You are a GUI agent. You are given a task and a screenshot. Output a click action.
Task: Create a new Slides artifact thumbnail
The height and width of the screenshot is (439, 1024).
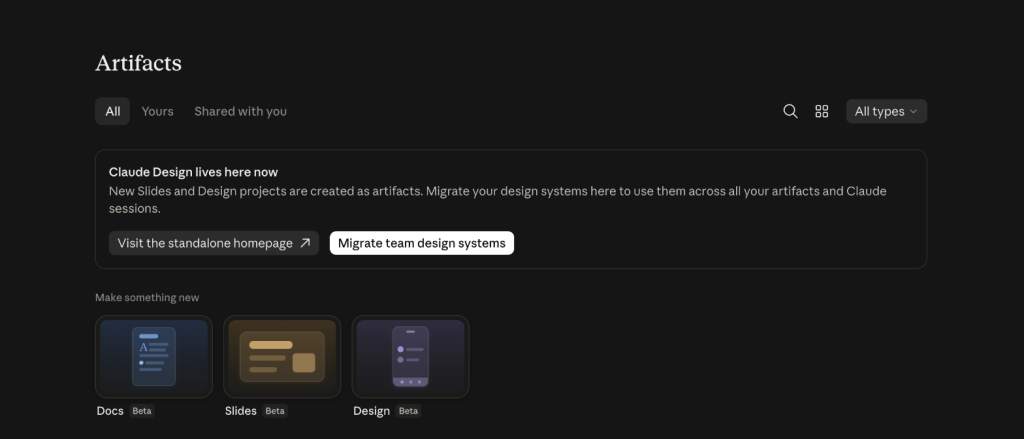(282, 357)
